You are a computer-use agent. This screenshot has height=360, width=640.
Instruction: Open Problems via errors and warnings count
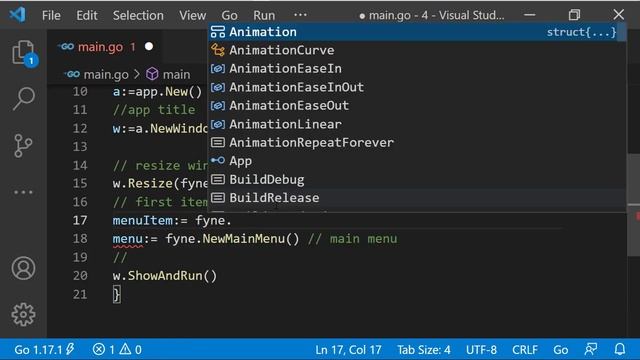(x=117, y=350)
